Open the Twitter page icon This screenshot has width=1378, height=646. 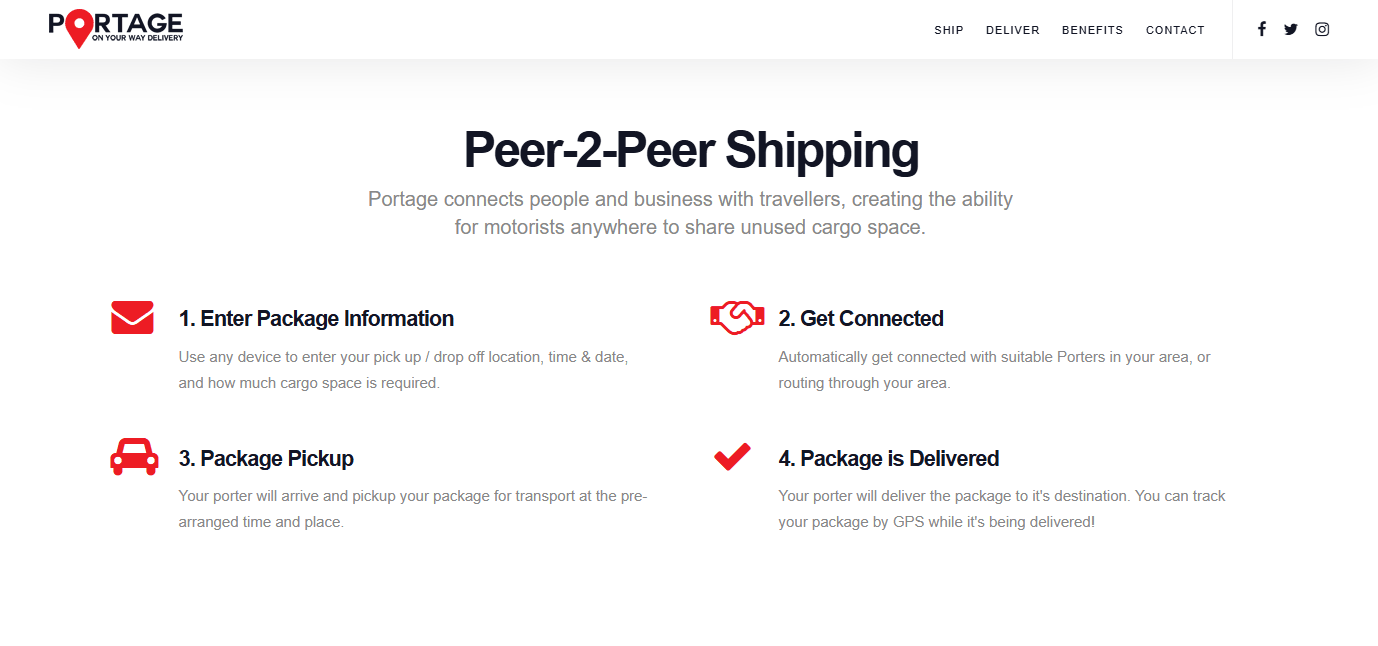click(x=1291, y=29)
